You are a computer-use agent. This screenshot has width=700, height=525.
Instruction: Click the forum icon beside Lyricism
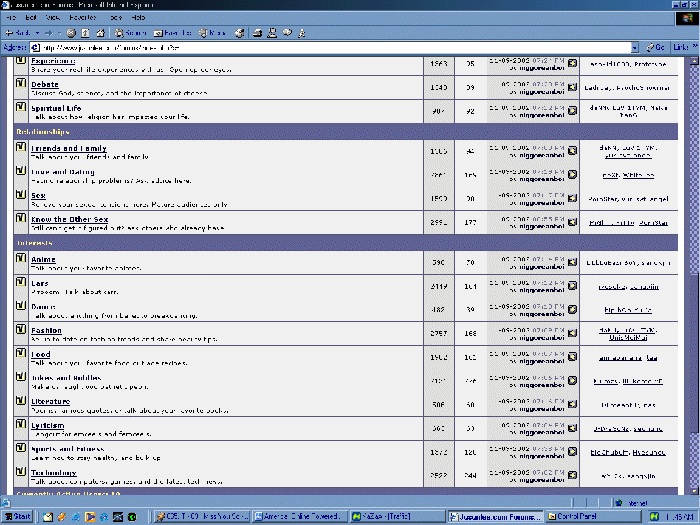[21, 425]
